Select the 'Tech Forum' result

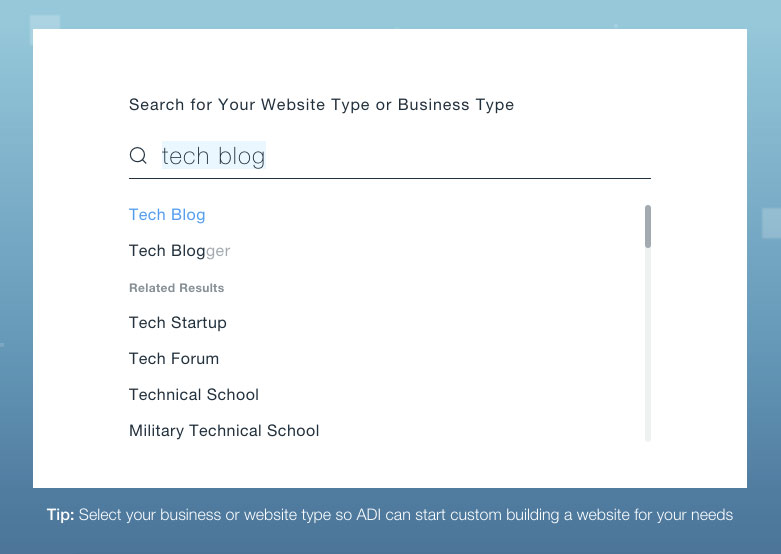click(x=174, y=359)
